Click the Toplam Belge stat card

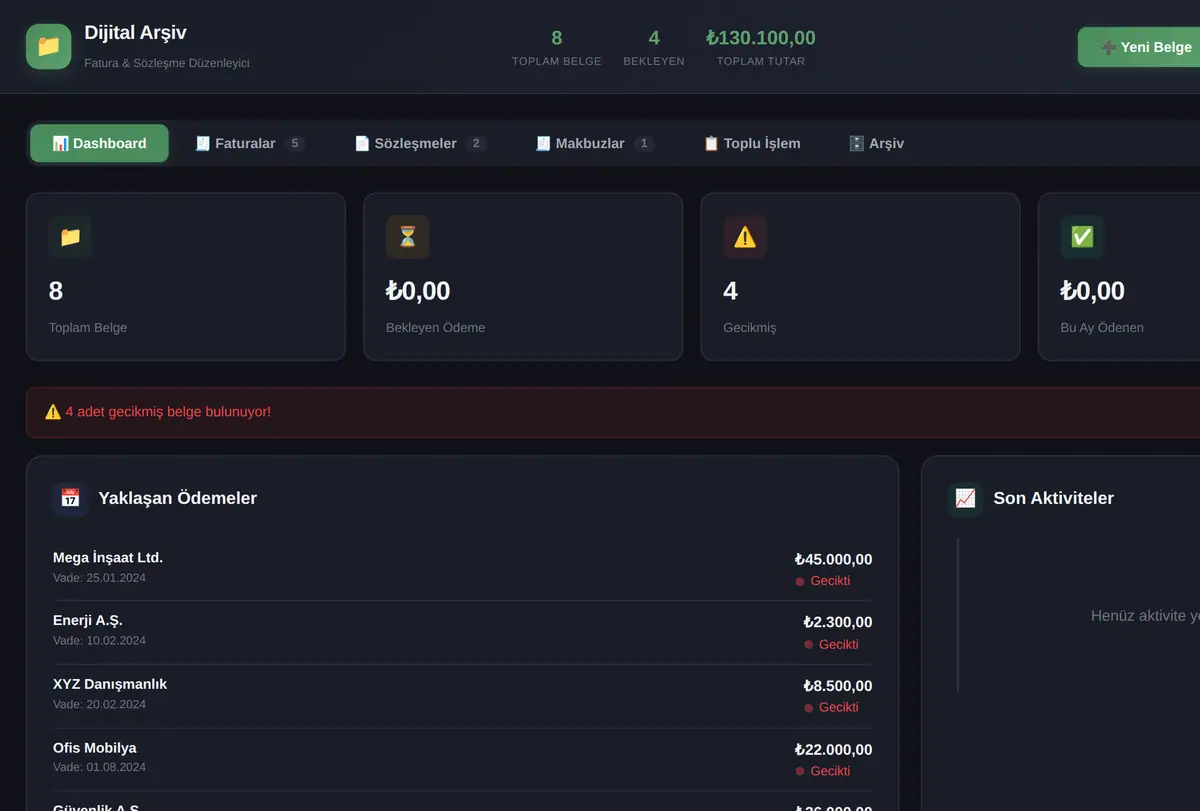(186, 276)
